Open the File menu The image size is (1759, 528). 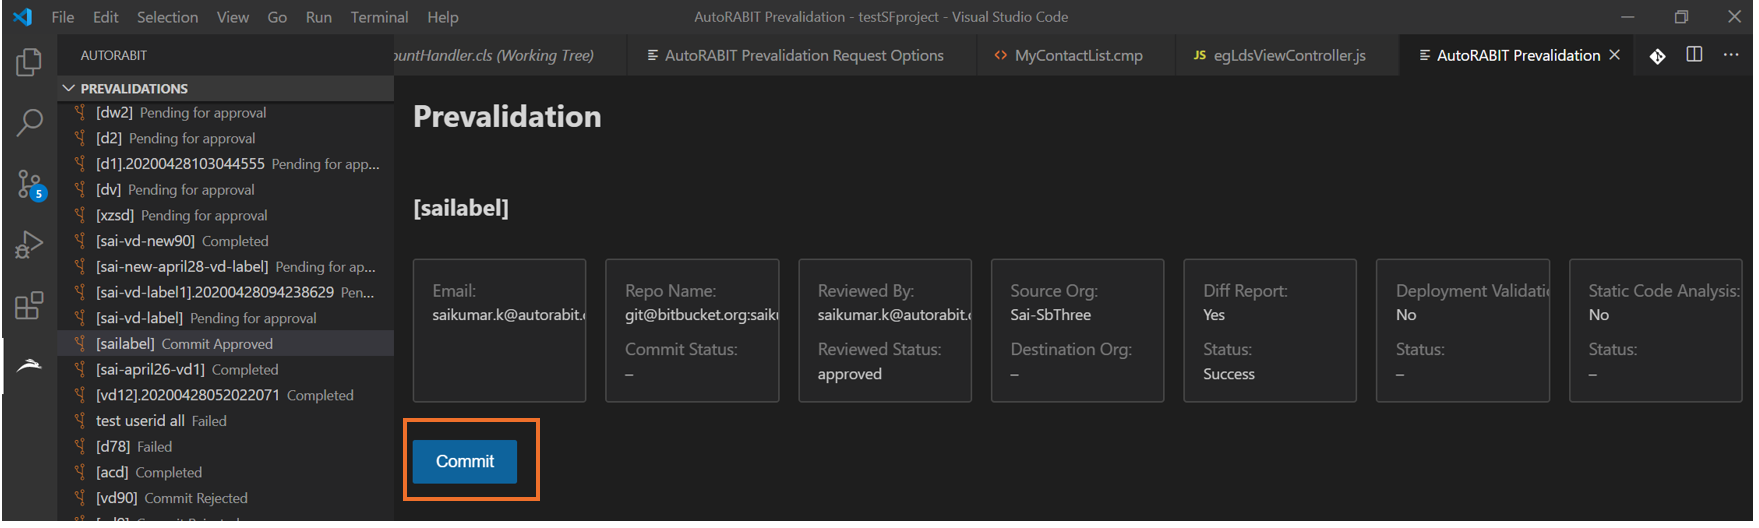63,17
